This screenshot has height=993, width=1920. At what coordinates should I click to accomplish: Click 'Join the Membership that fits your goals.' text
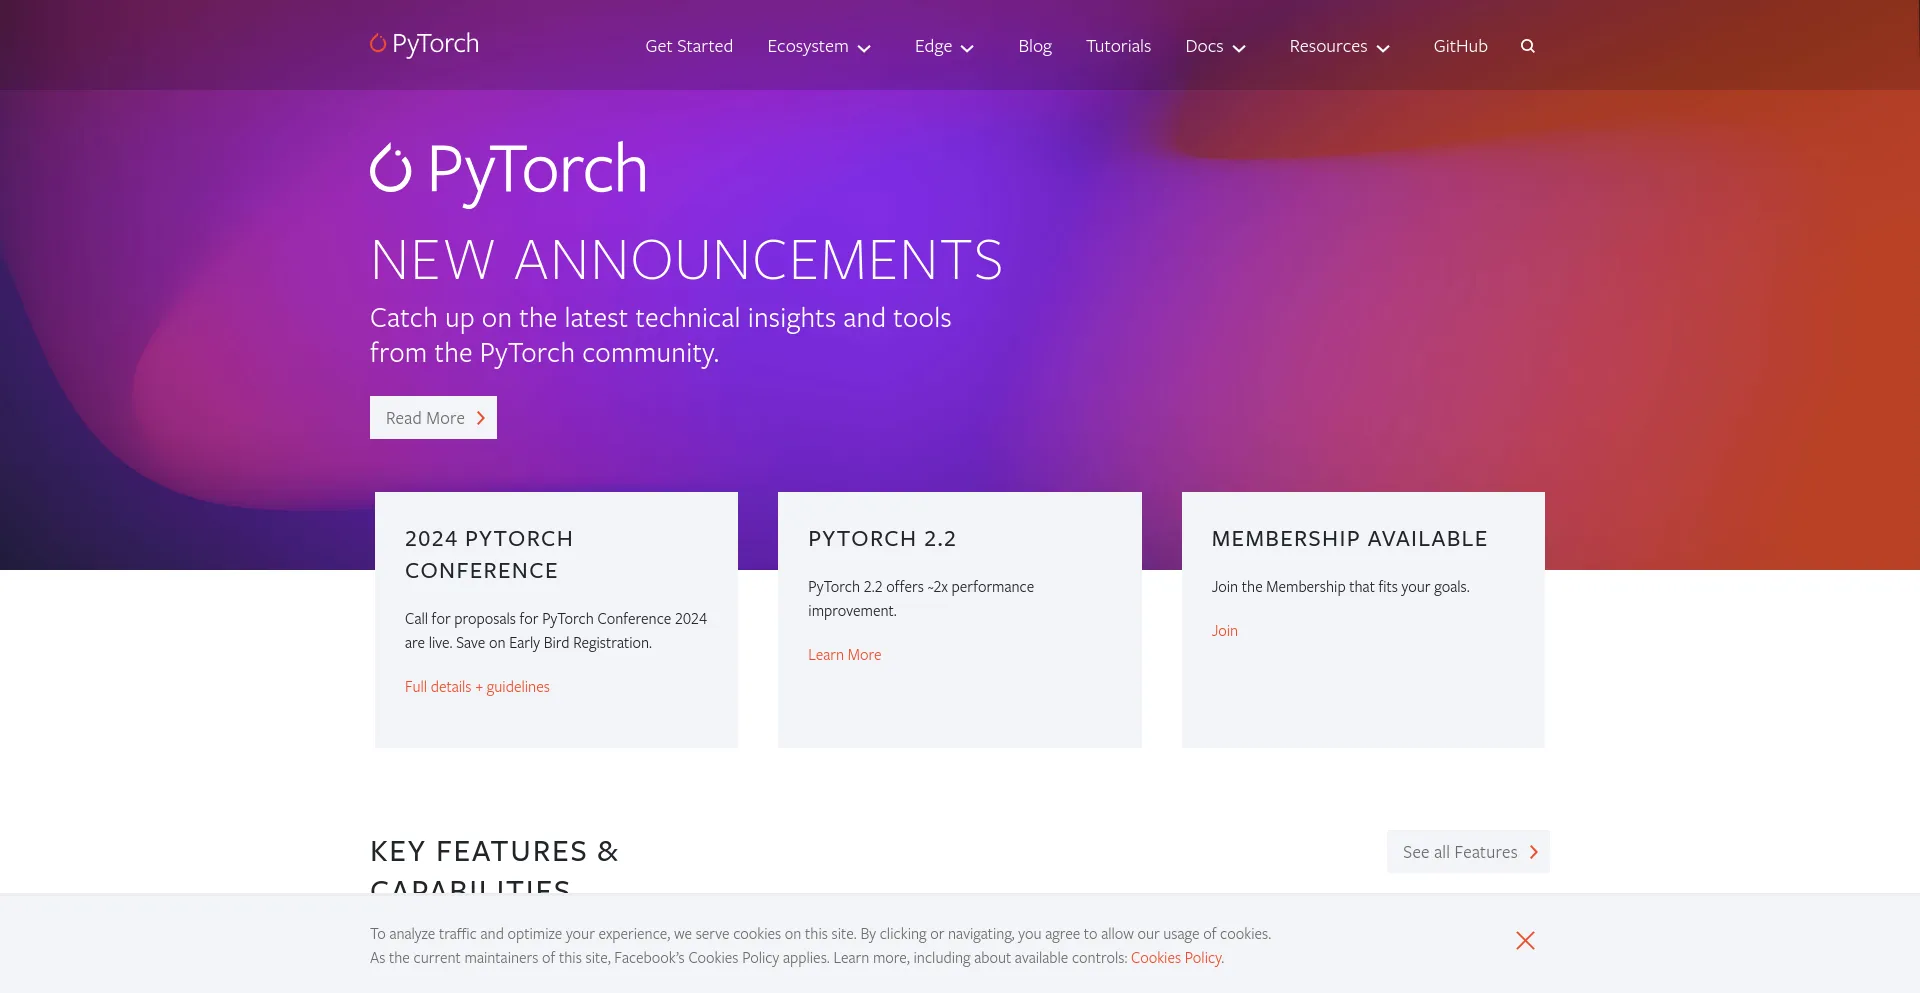(x=1340, y=587)
